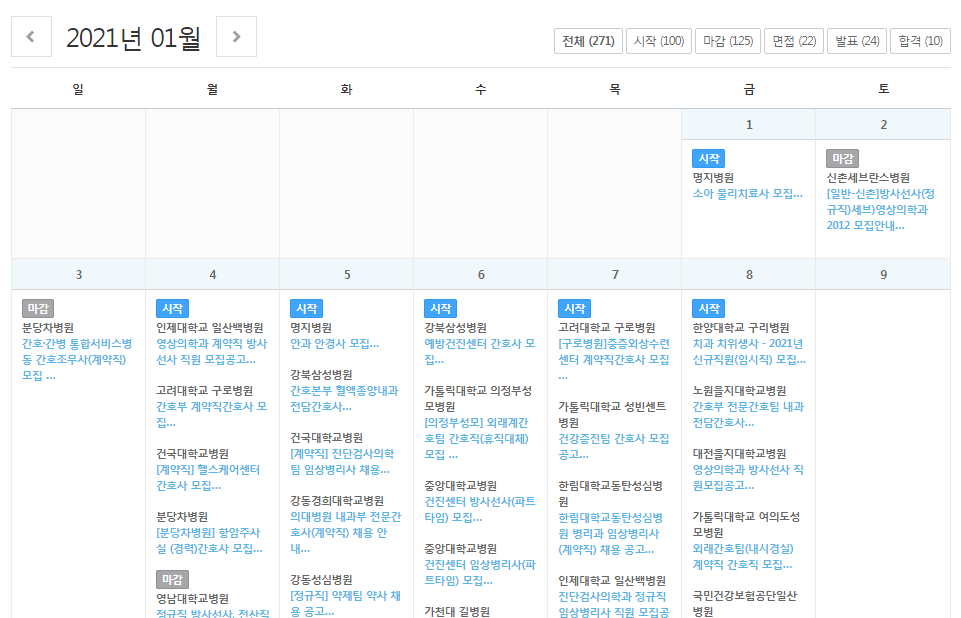Open 헬스케어센터 간호사 모집 link
The height and width of the screenshot is (618, 961).
[208, 478]
